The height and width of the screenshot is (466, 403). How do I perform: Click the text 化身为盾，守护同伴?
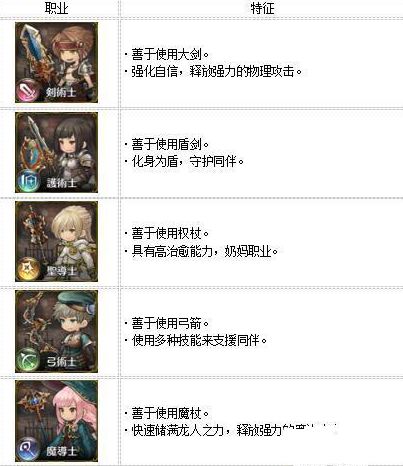tap(184, 162)
